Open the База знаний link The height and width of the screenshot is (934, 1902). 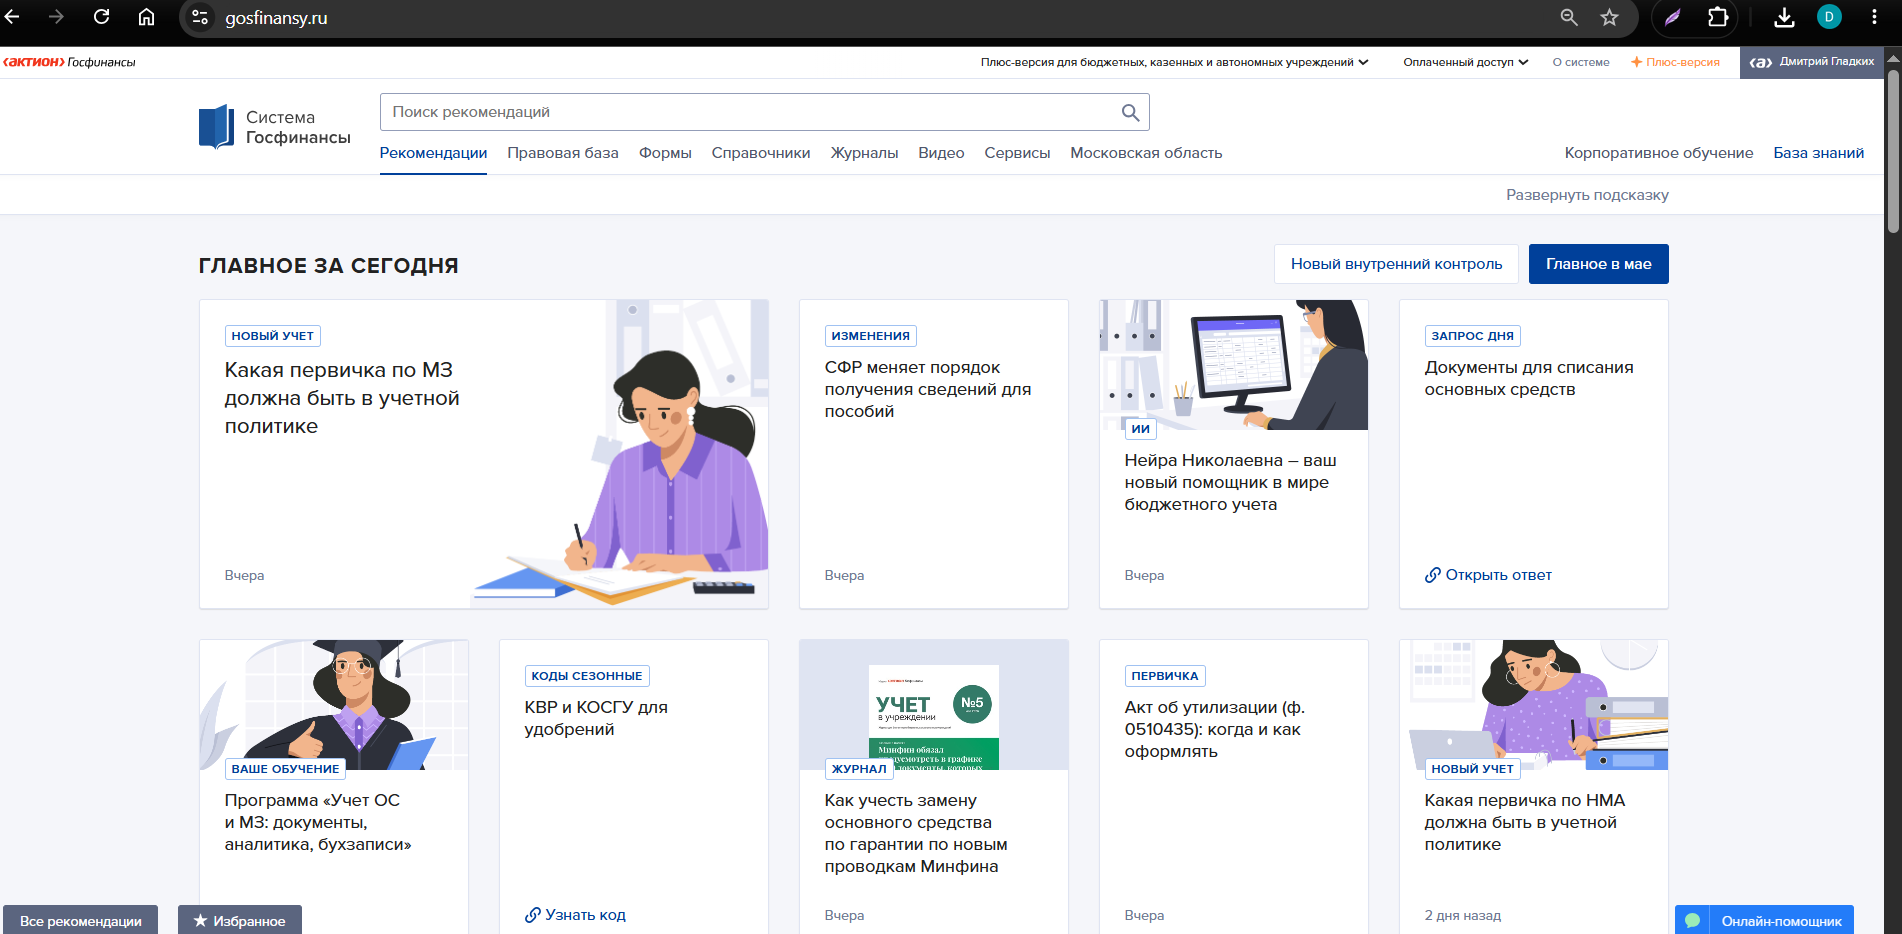coord(1818,153)
